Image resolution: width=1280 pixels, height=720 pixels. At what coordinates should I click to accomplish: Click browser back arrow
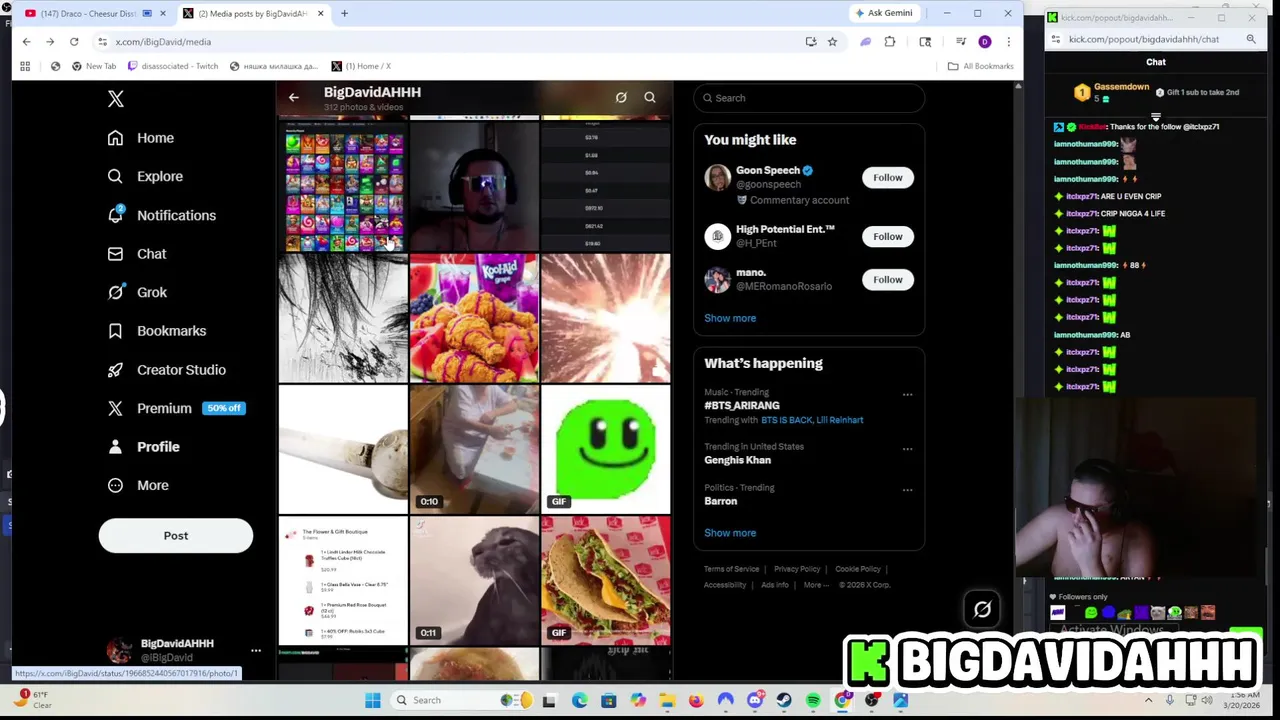pyautogui.click(x=26, y=42)
